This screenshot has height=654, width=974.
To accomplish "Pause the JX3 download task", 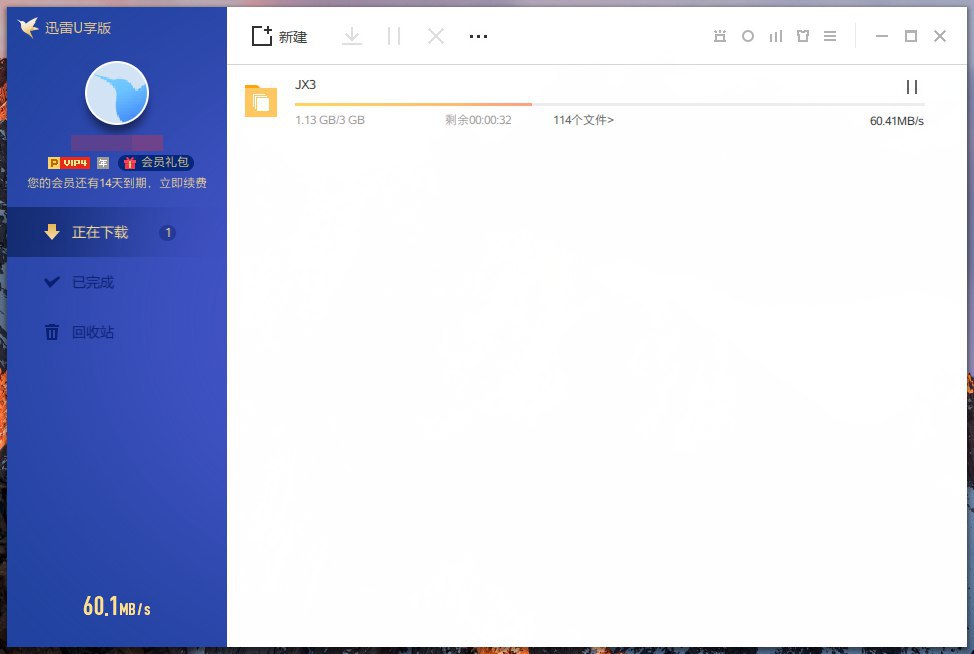I will point(911,87).
